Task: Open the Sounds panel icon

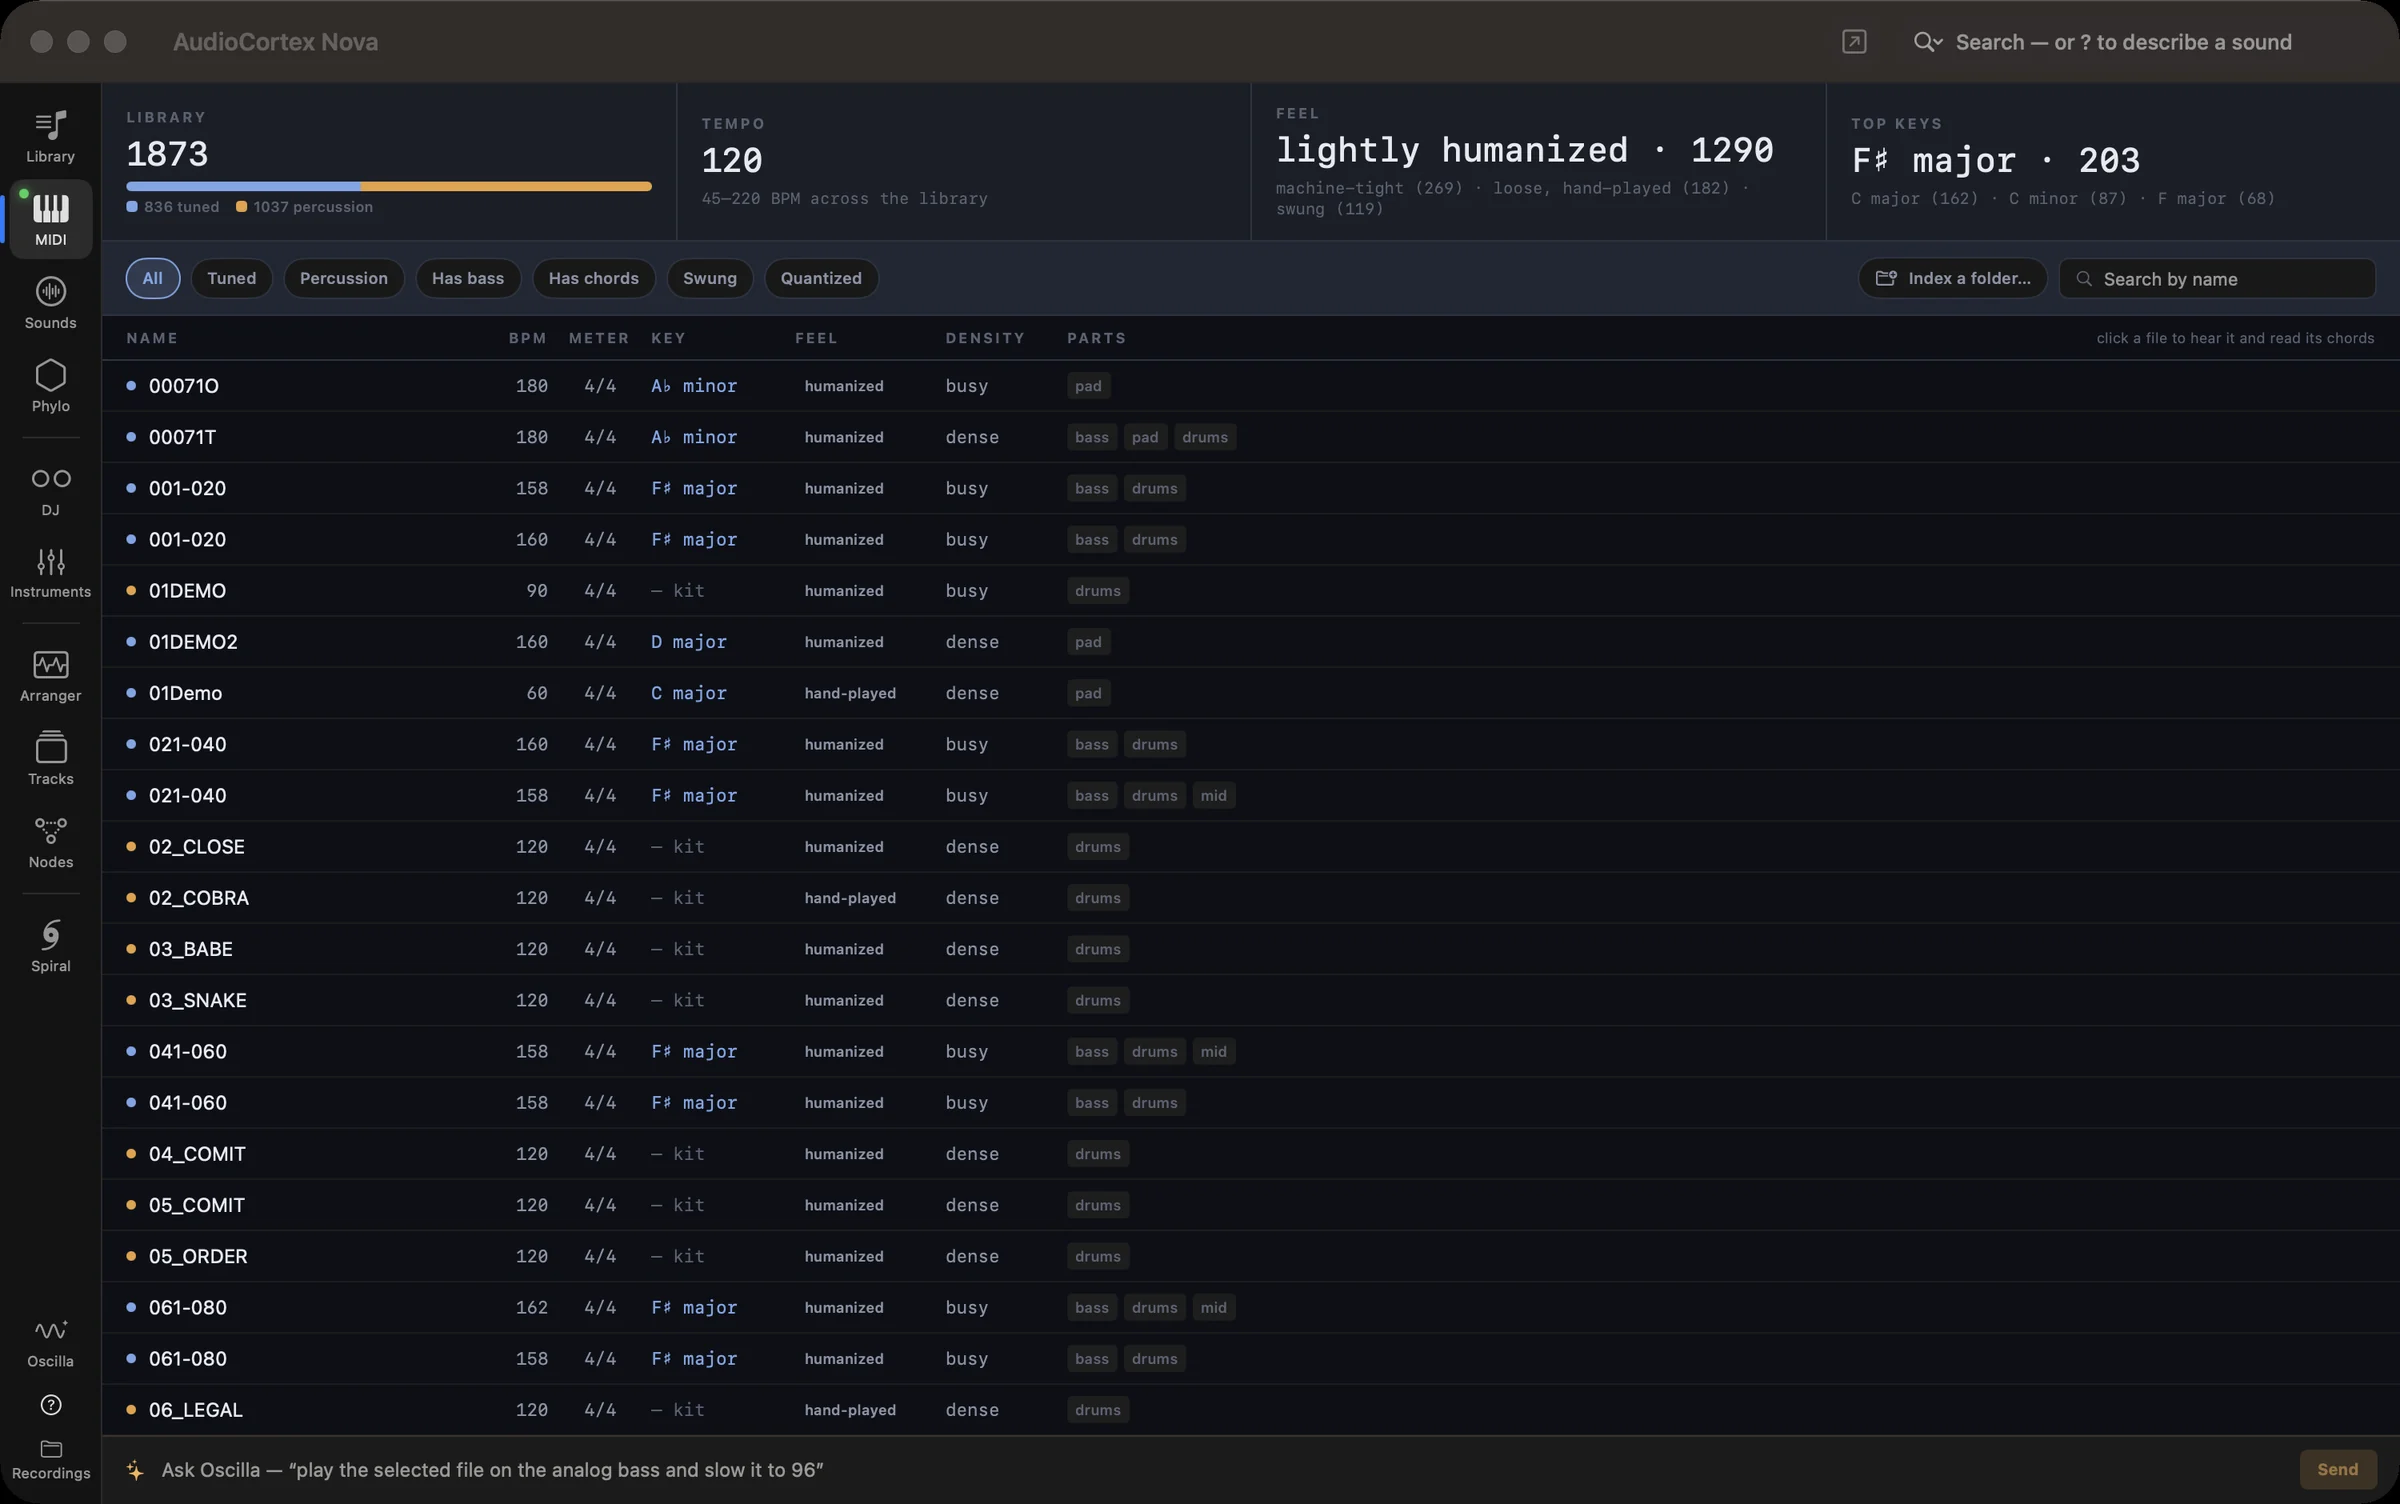Action: (50, 303)
